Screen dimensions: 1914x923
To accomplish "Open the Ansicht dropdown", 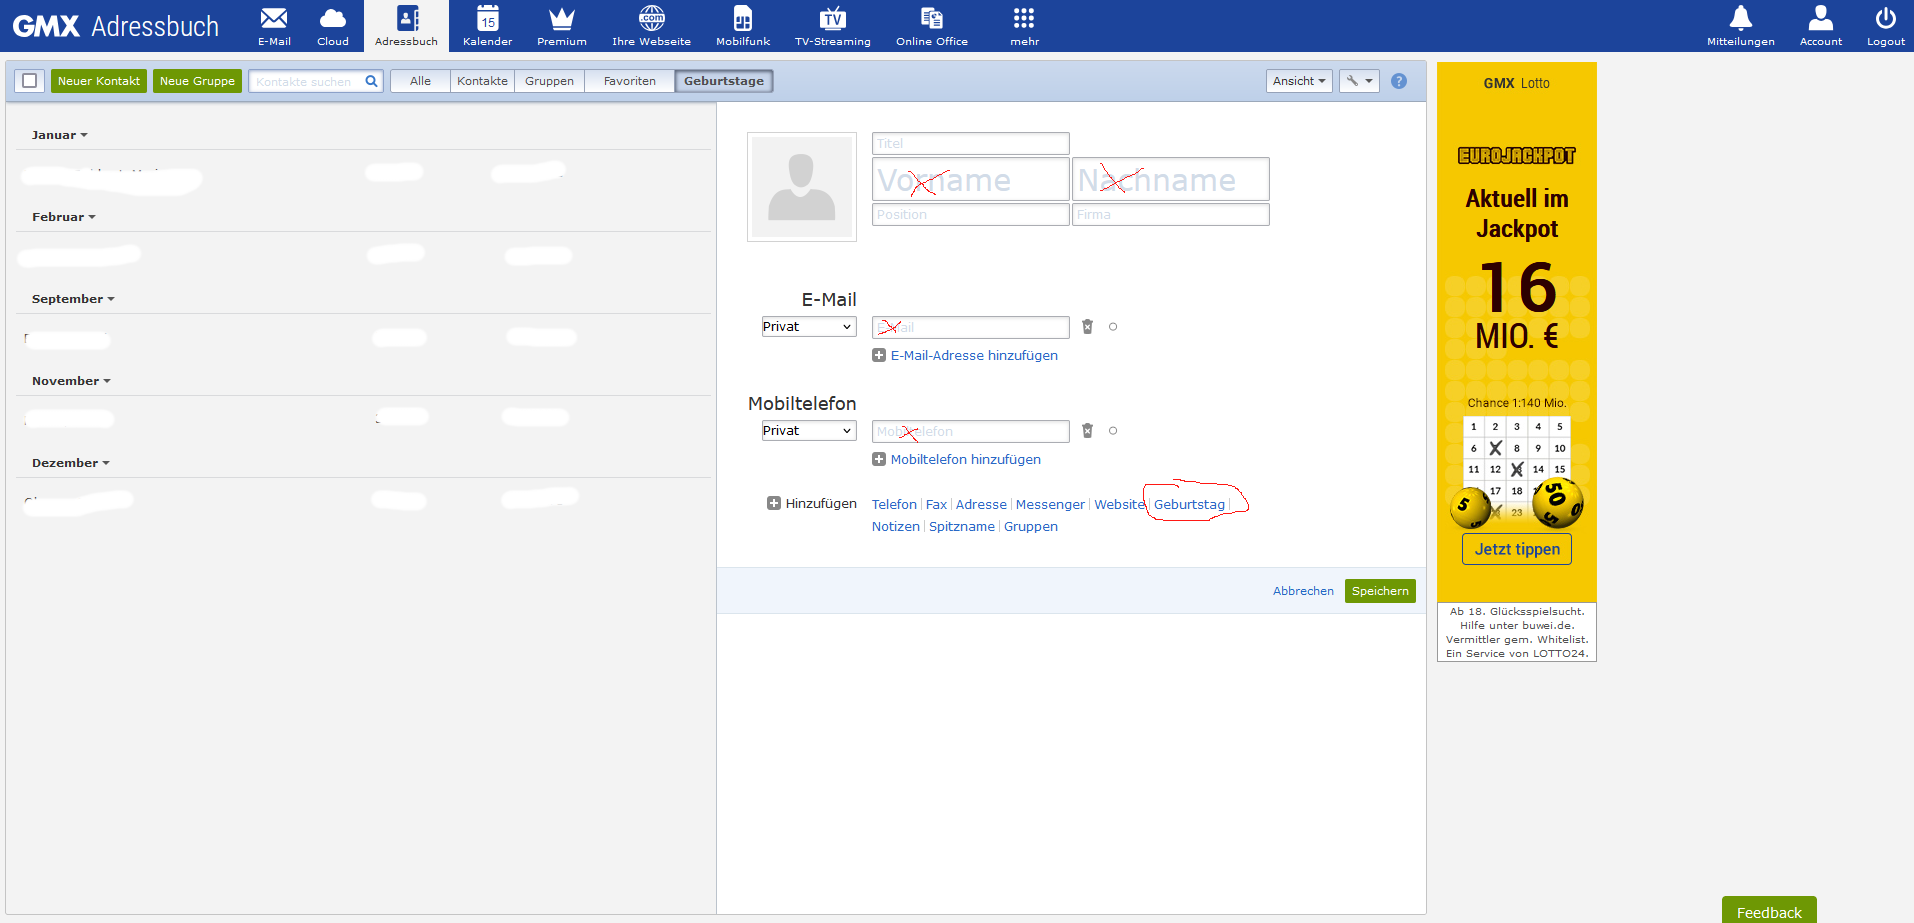I will point(1298,81).
